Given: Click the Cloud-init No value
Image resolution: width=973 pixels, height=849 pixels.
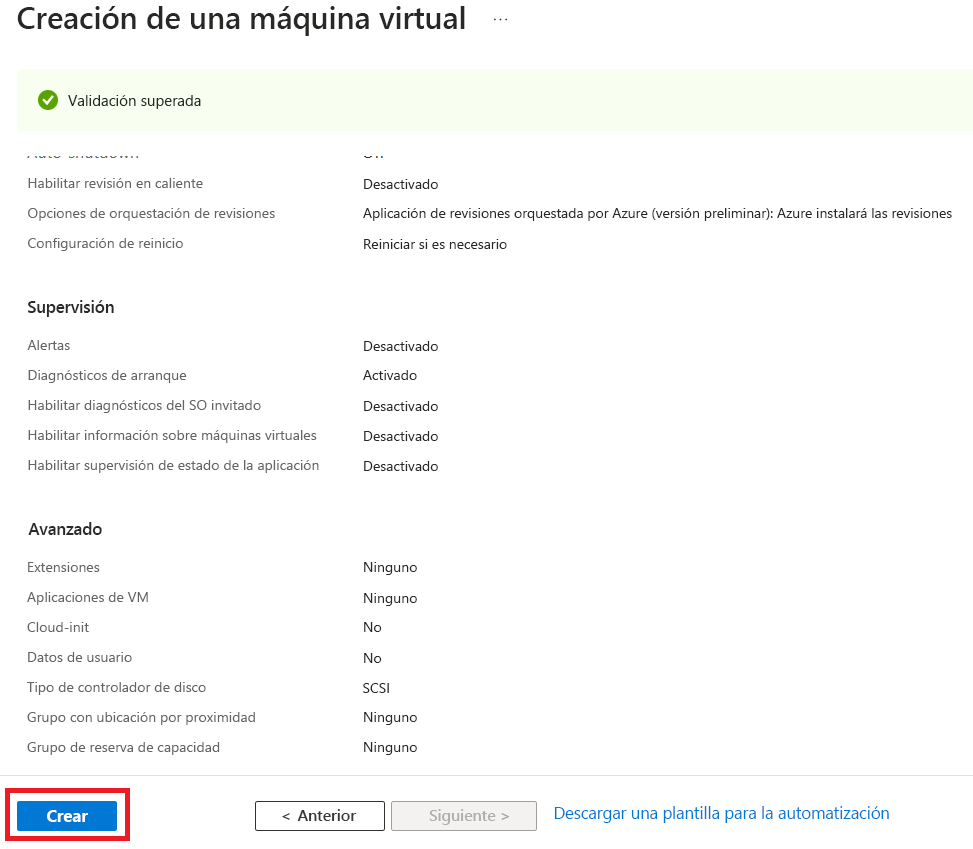Looking at the screenshot, I should click(x=371, y=627).
